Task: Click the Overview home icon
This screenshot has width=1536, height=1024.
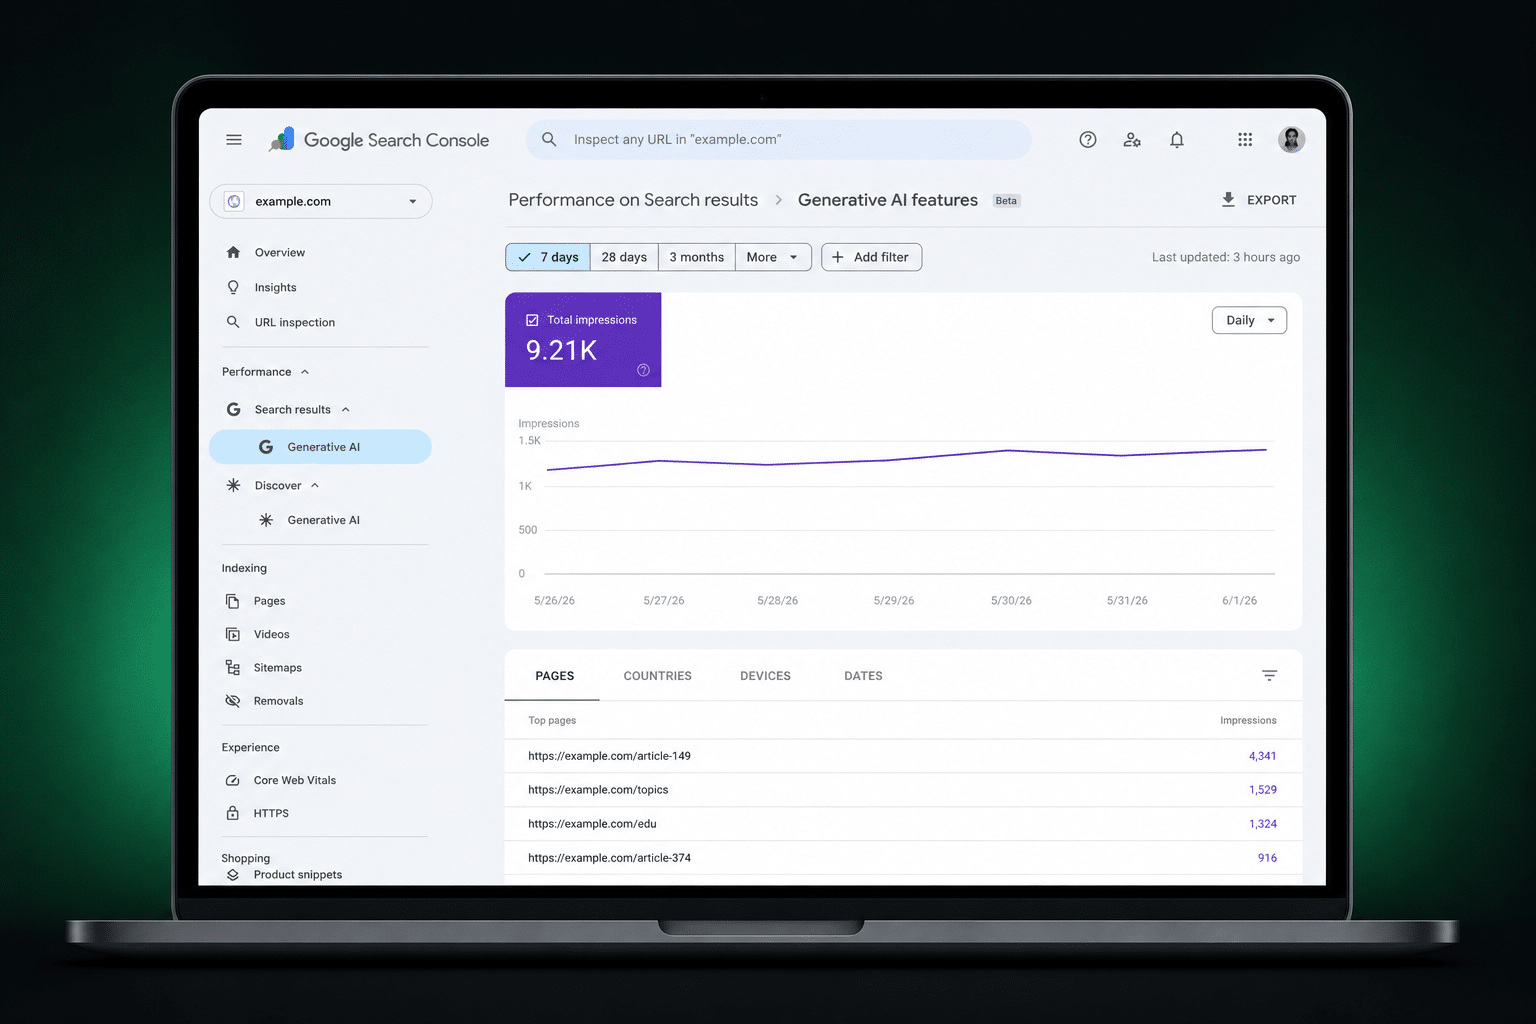Action: tap(233, 252)
